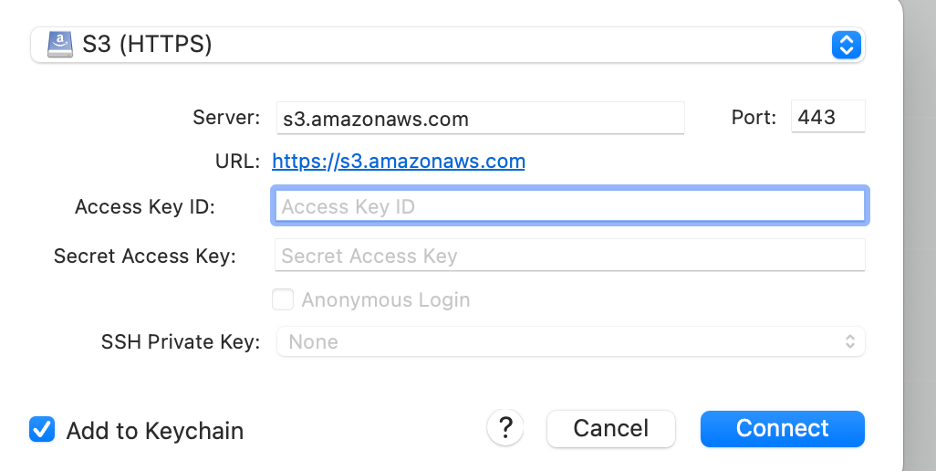Select the Access Key ID input field
This screenshot has height=472, width=936.
[569, 207]
